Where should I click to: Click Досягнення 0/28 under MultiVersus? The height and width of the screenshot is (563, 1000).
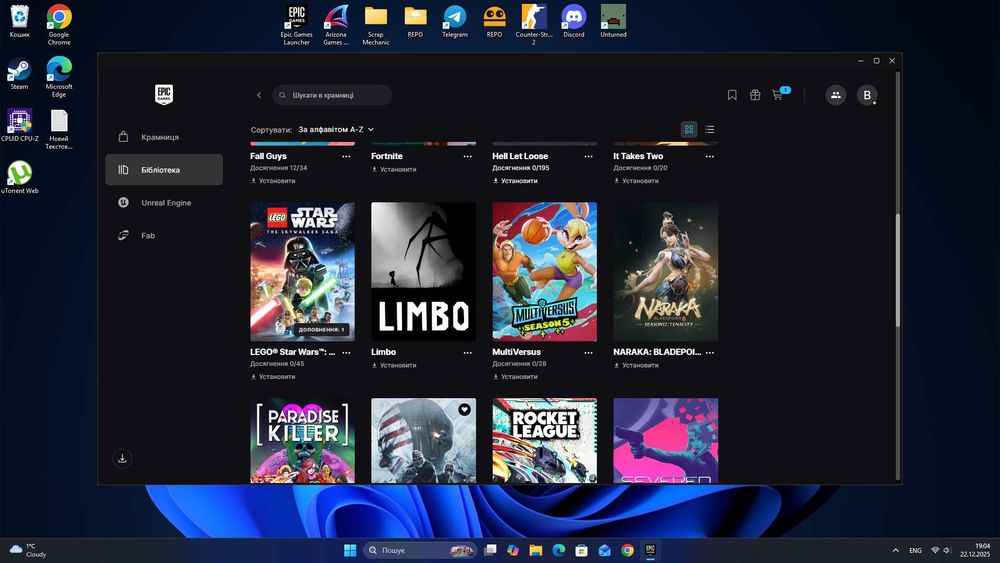tap(519, 364)
